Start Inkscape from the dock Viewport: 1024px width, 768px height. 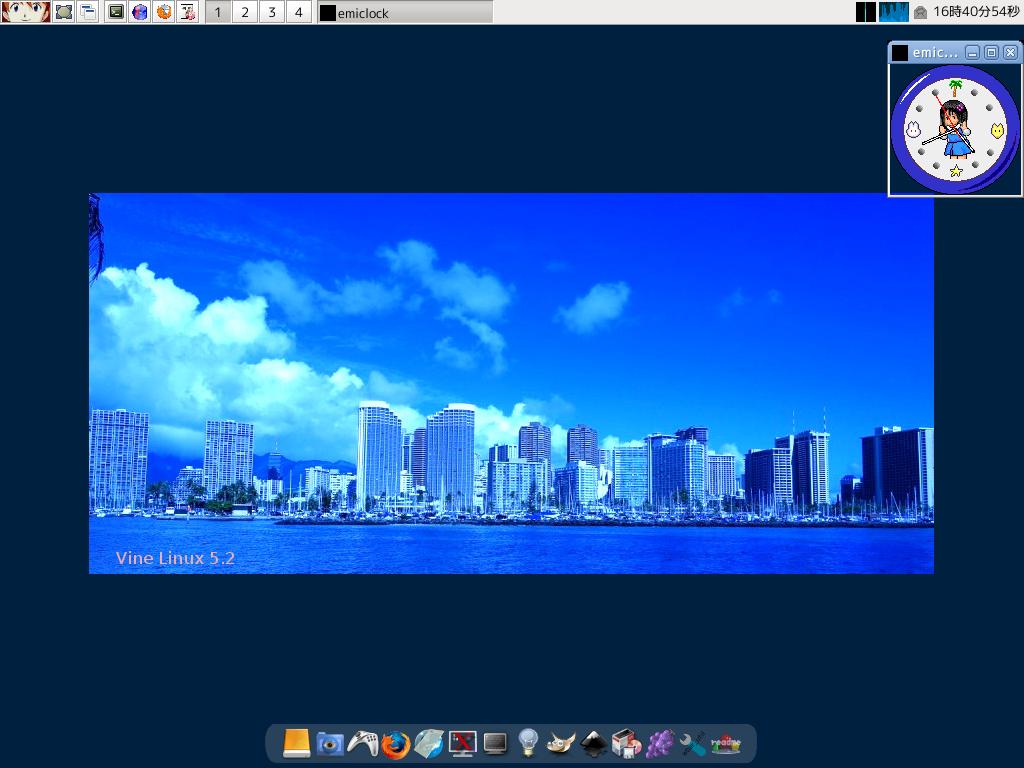pos(595,743)
